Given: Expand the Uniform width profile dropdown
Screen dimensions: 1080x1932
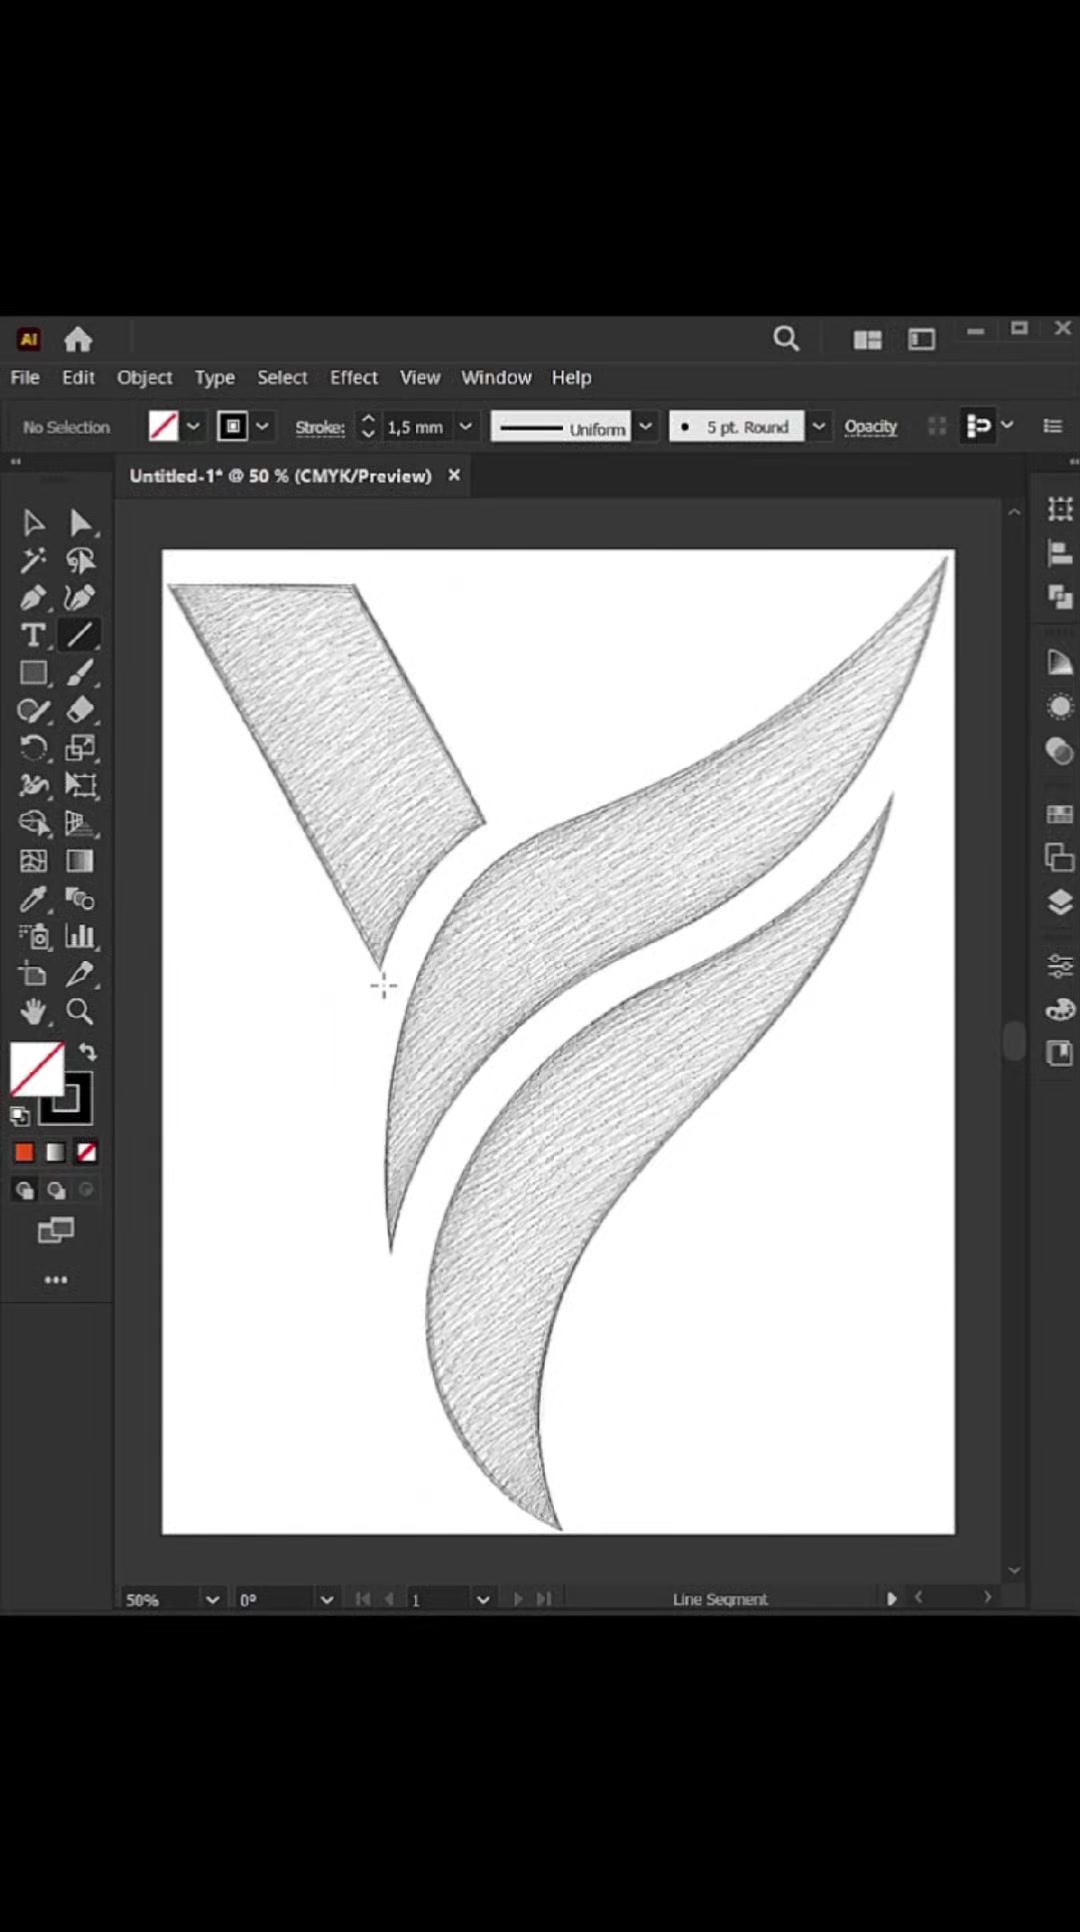Looking at the screenshot, I should (646, 426).
